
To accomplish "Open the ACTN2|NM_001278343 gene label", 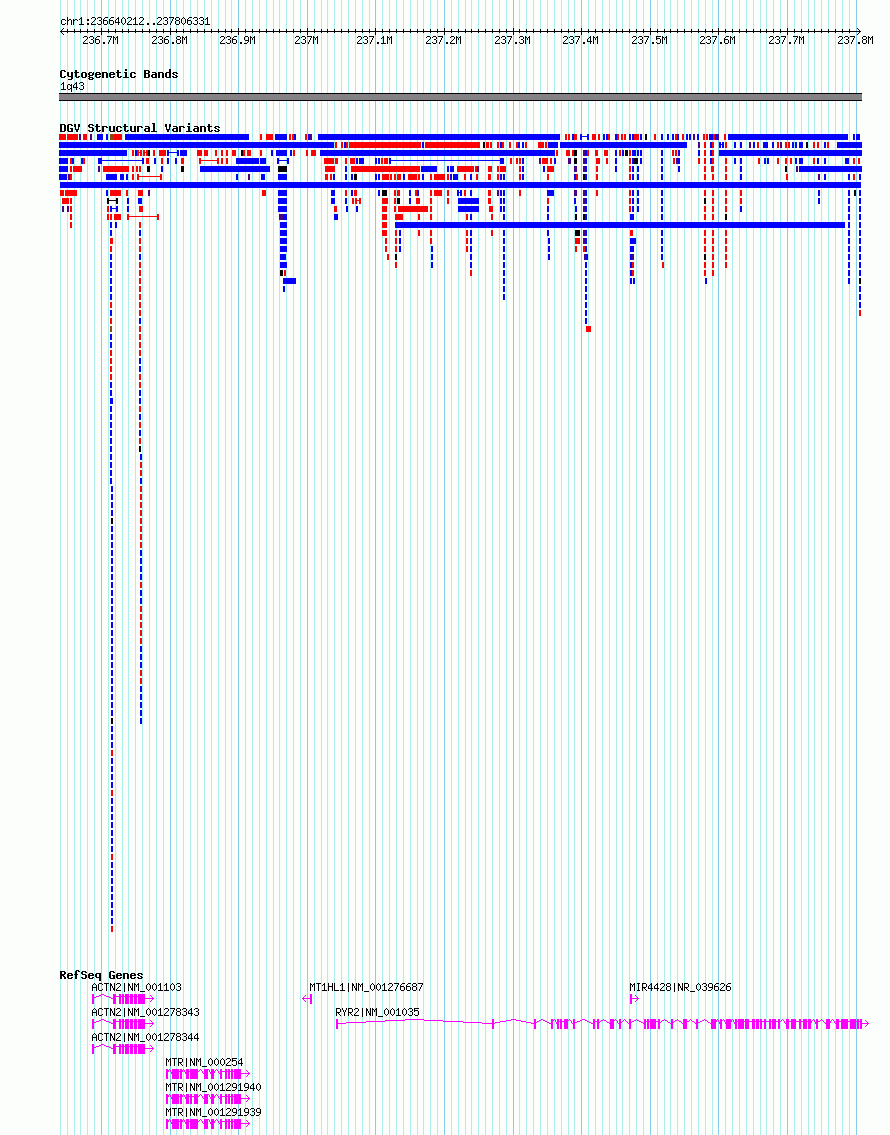I will (x=145, y=1012).
